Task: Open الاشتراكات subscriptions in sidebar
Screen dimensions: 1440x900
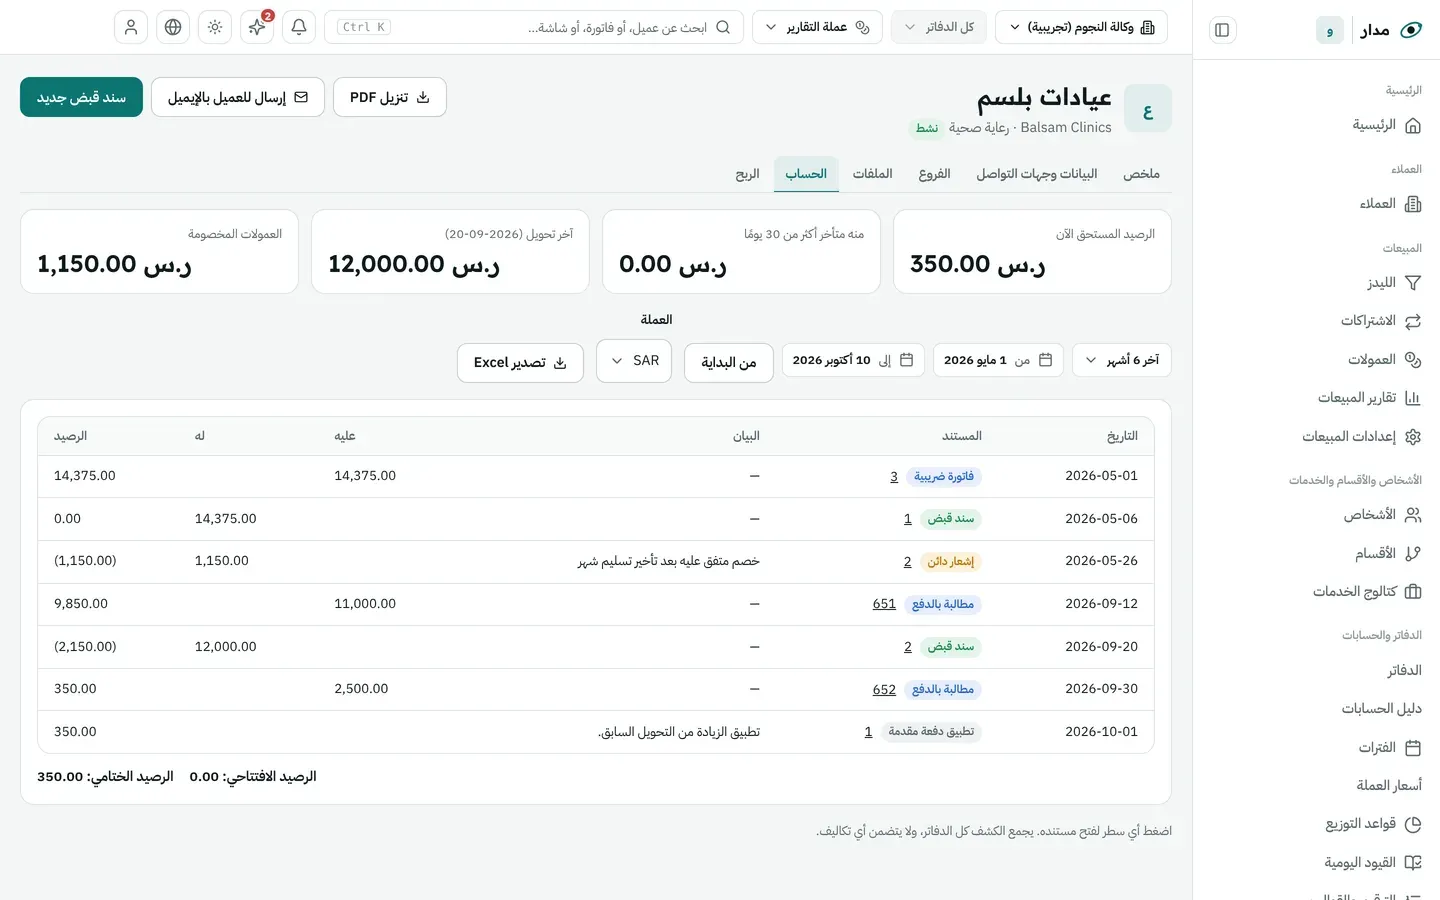Action: 1380,321
